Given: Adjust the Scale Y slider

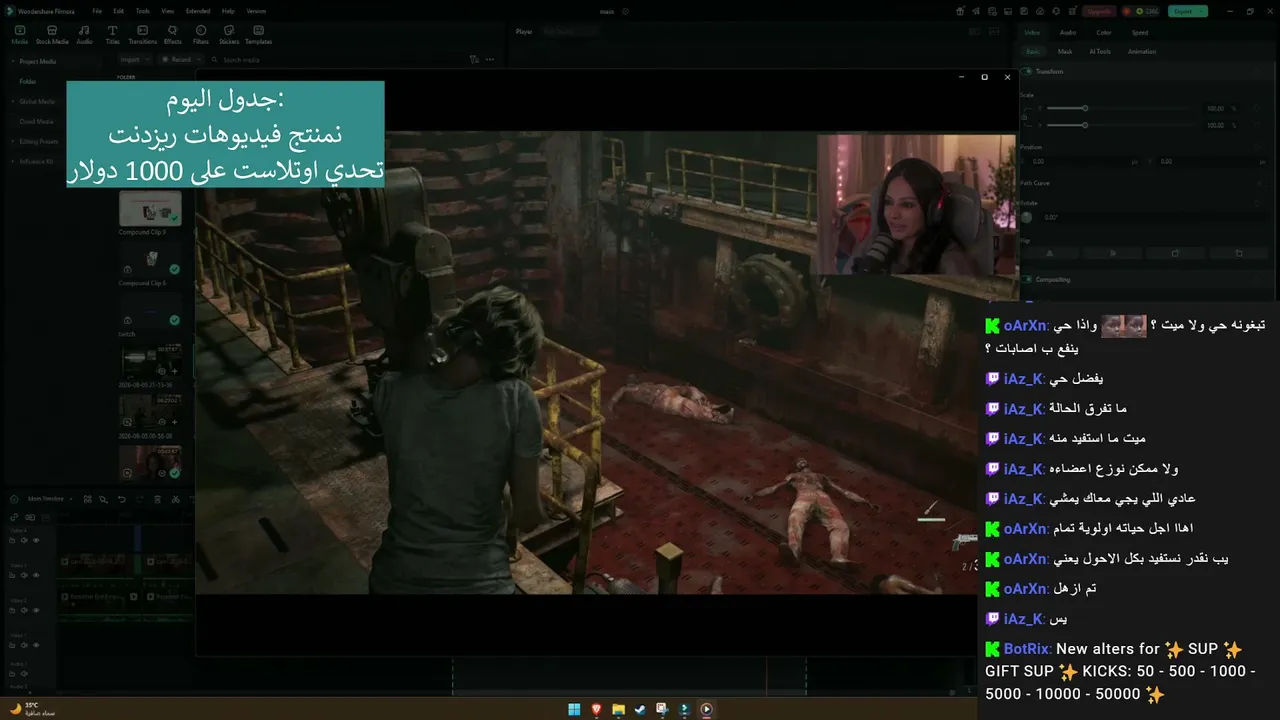Looking at the screenshot, I should click(x=1085, y=125).
